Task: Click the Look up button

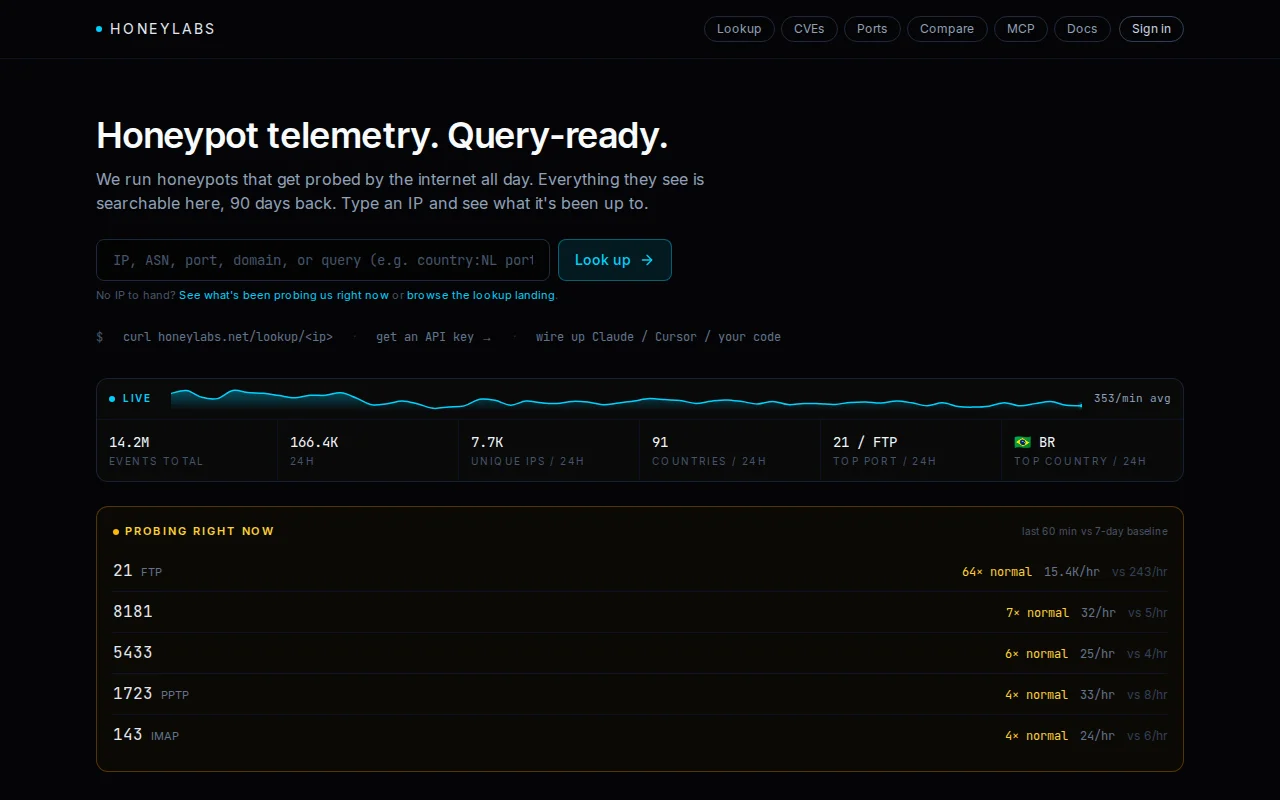Action: [615, 260]
